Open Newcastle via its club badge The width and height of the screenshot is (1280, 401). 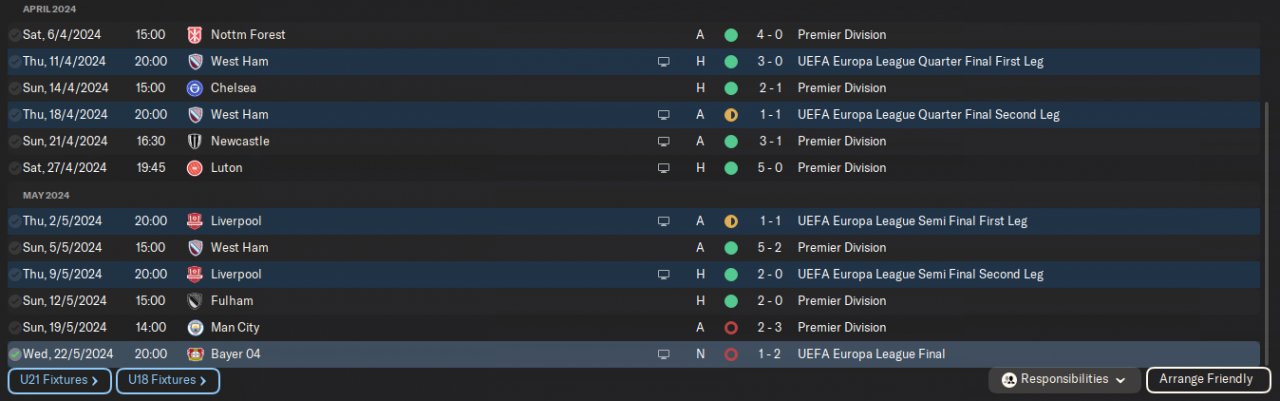pos(195,141)
